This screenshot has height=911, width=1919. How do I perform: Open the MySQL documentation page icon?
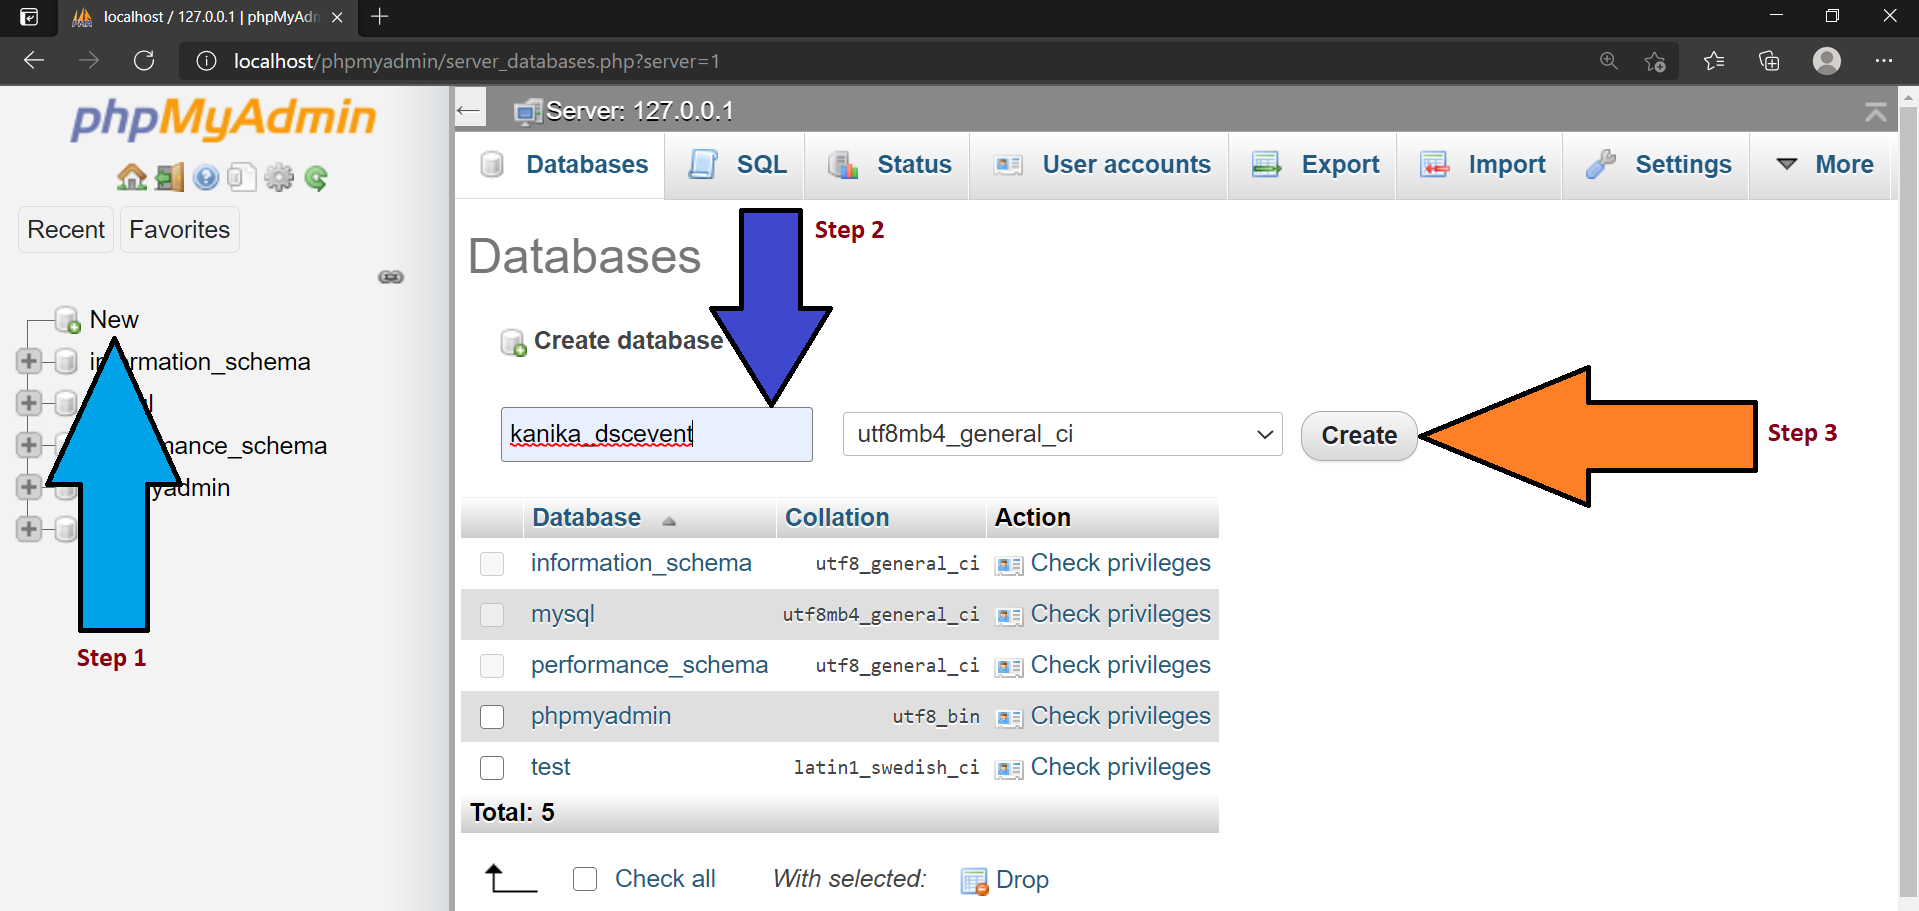coord(242,178)
